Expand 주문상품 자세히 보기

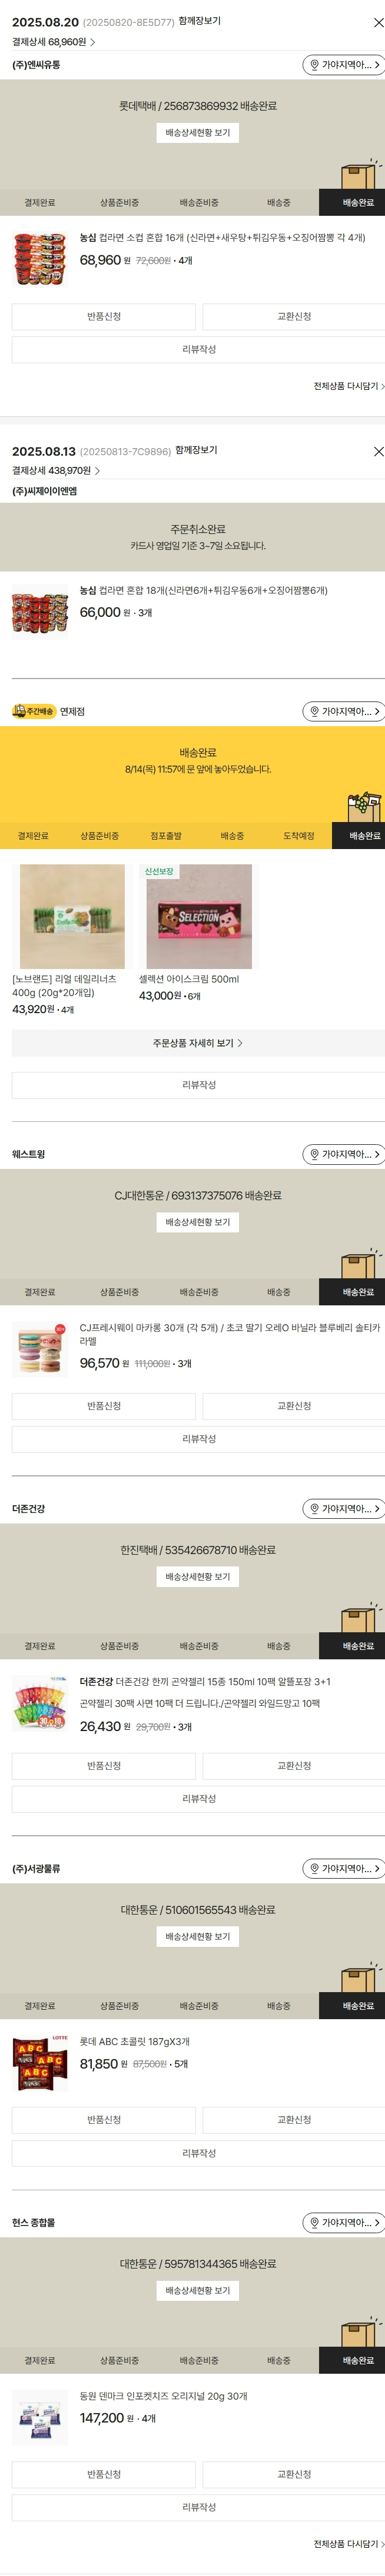point(198,1043)
